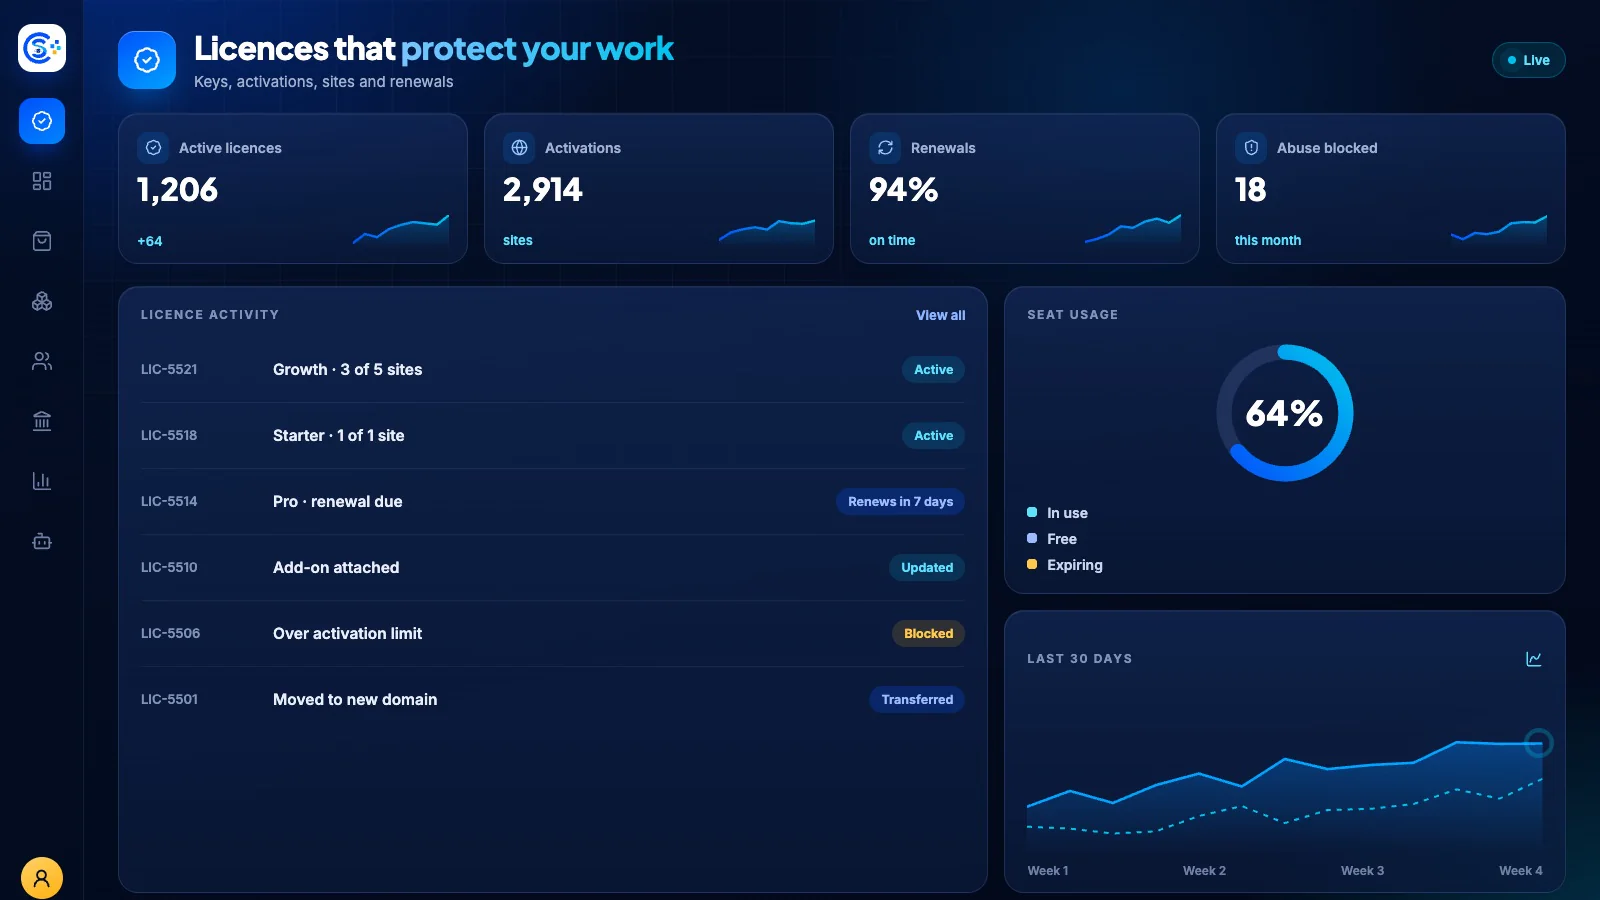Click the Week 2 axis label
This screenshot has width=1600, height=900.
click(x=1204, y=871)
